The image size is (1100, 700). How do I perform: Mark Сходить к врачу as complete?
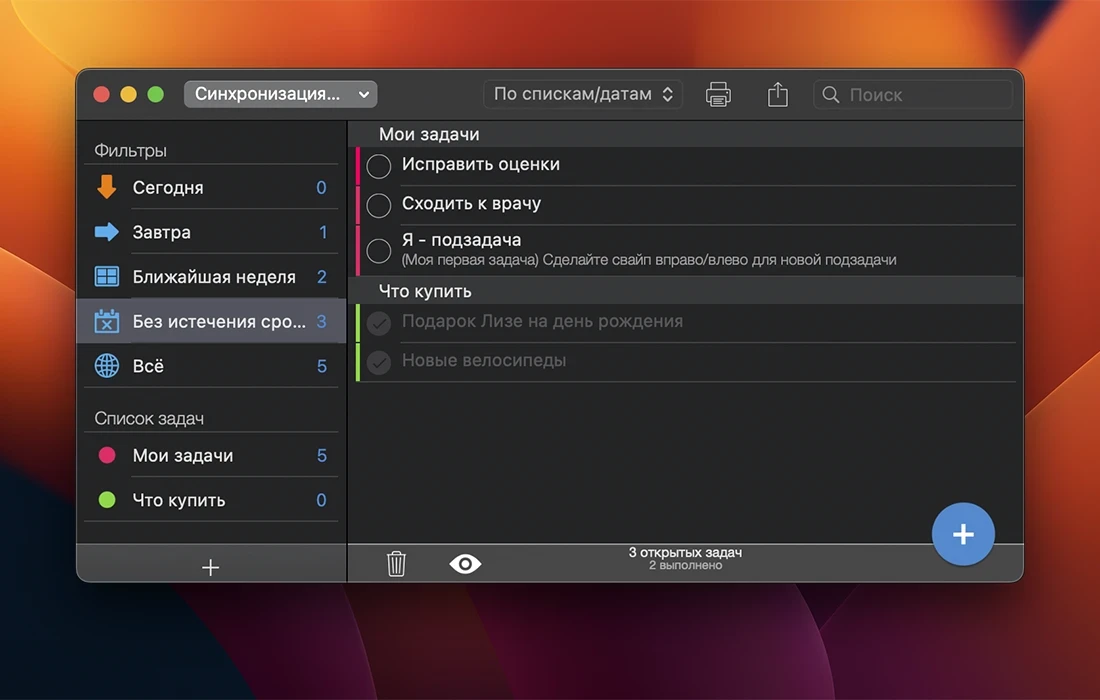click(x=379, y=205)
